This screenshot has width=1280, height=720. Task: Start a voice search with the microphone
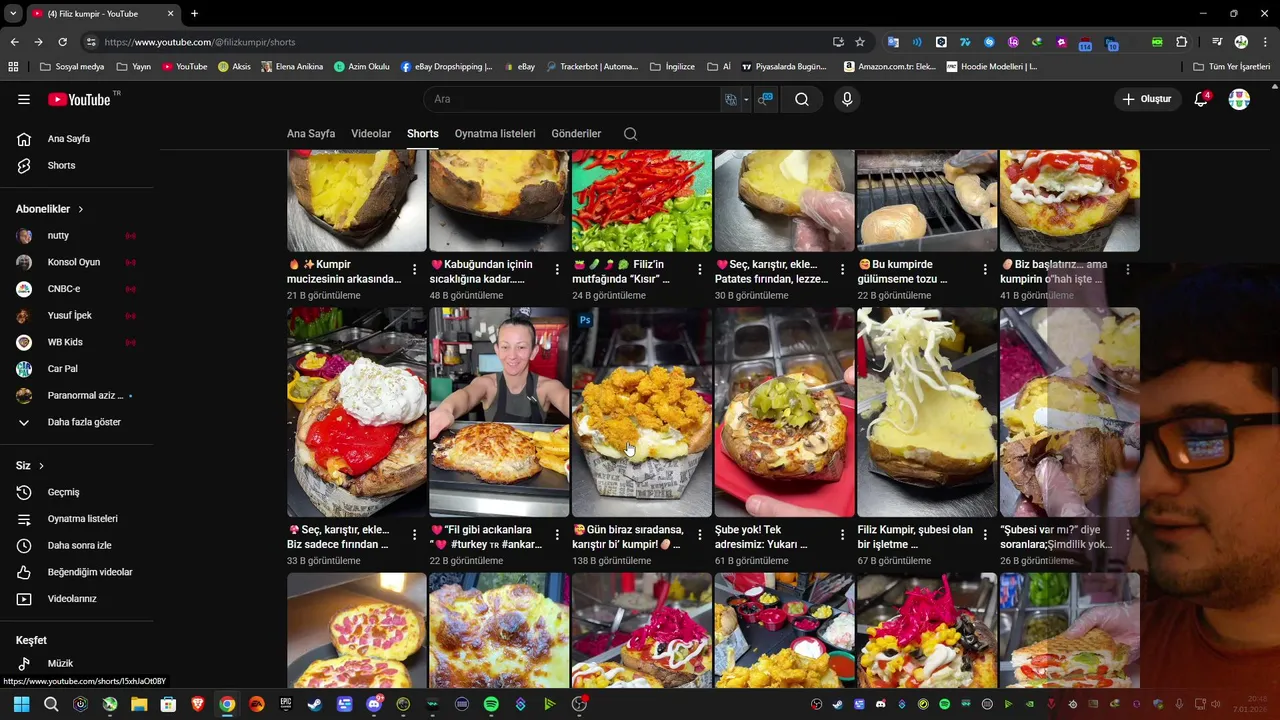(x=847, y=99)
